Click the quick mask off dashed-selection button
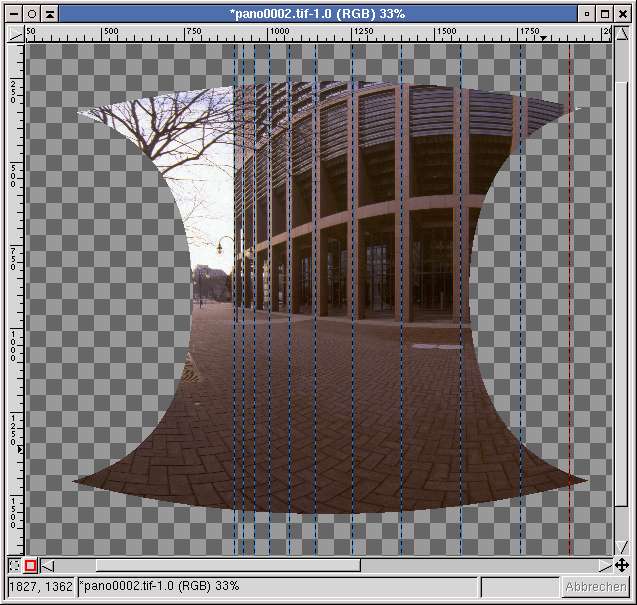Image resolution: width=637 pixels, height=605 pixels. pyautogui.click(x=14, y=565)
